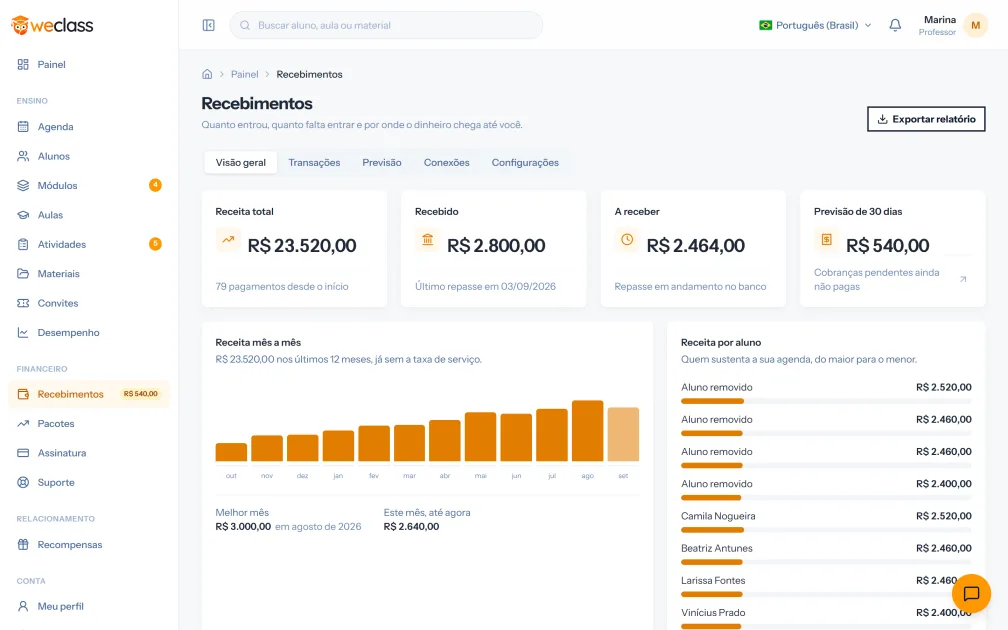Image resolution: width=1008 pixels, height=630 pixels.
Task: Click the Beatriz Antunes student name
Action: [x=717, y=548]
